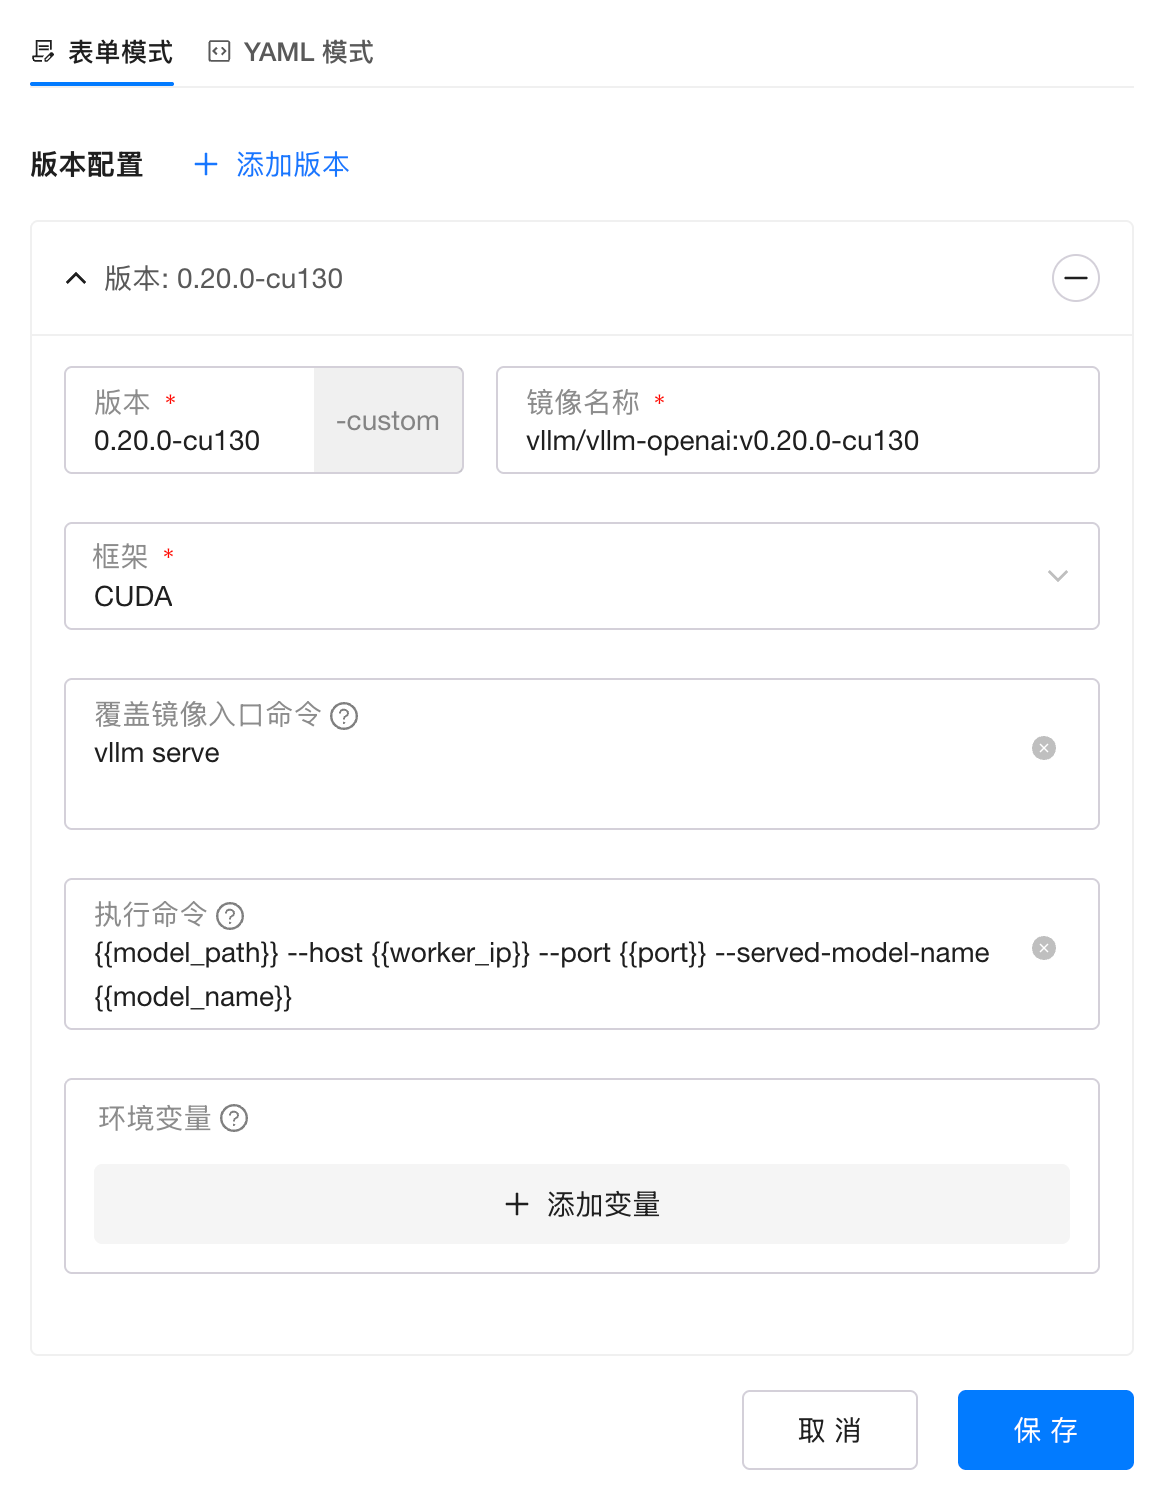Remove version 0.20.0-cu130 with minus icon
Image resolution: width=1156 pixels, height=1500 pixels.
pyautogui.click(x=1075, y=278)
